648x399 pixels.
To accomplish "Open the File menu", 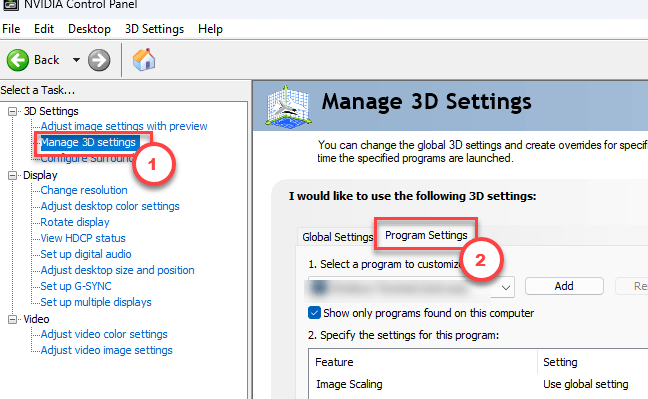I will tap(11, 29).
